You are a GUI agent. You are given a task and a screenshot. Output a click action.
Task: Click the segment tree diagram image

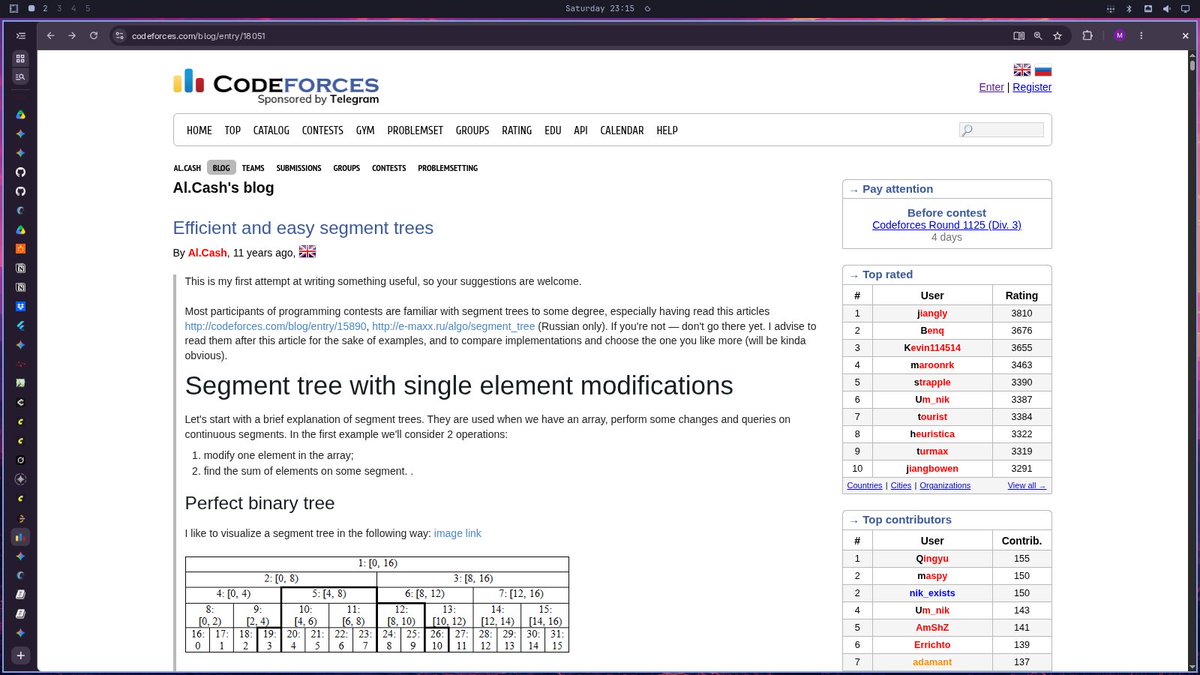click(x=377, y=605)
